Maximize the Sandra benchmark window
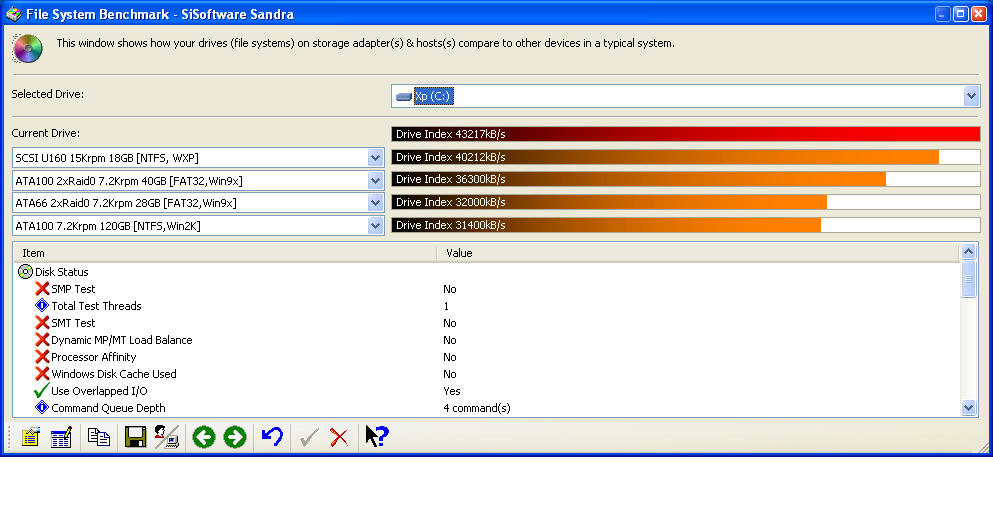 click(961, 14)
